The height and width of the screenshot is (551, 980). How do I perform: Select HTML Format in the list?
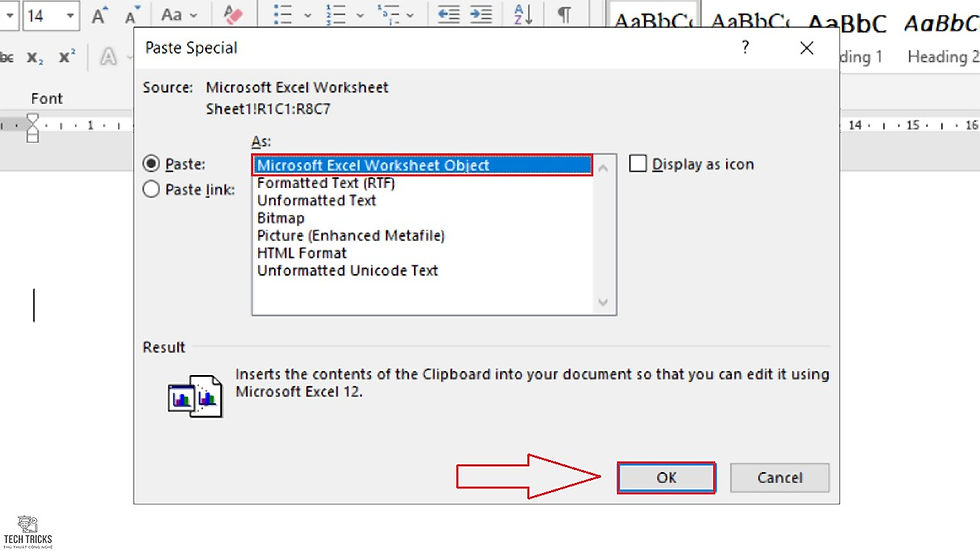point(301,253)
